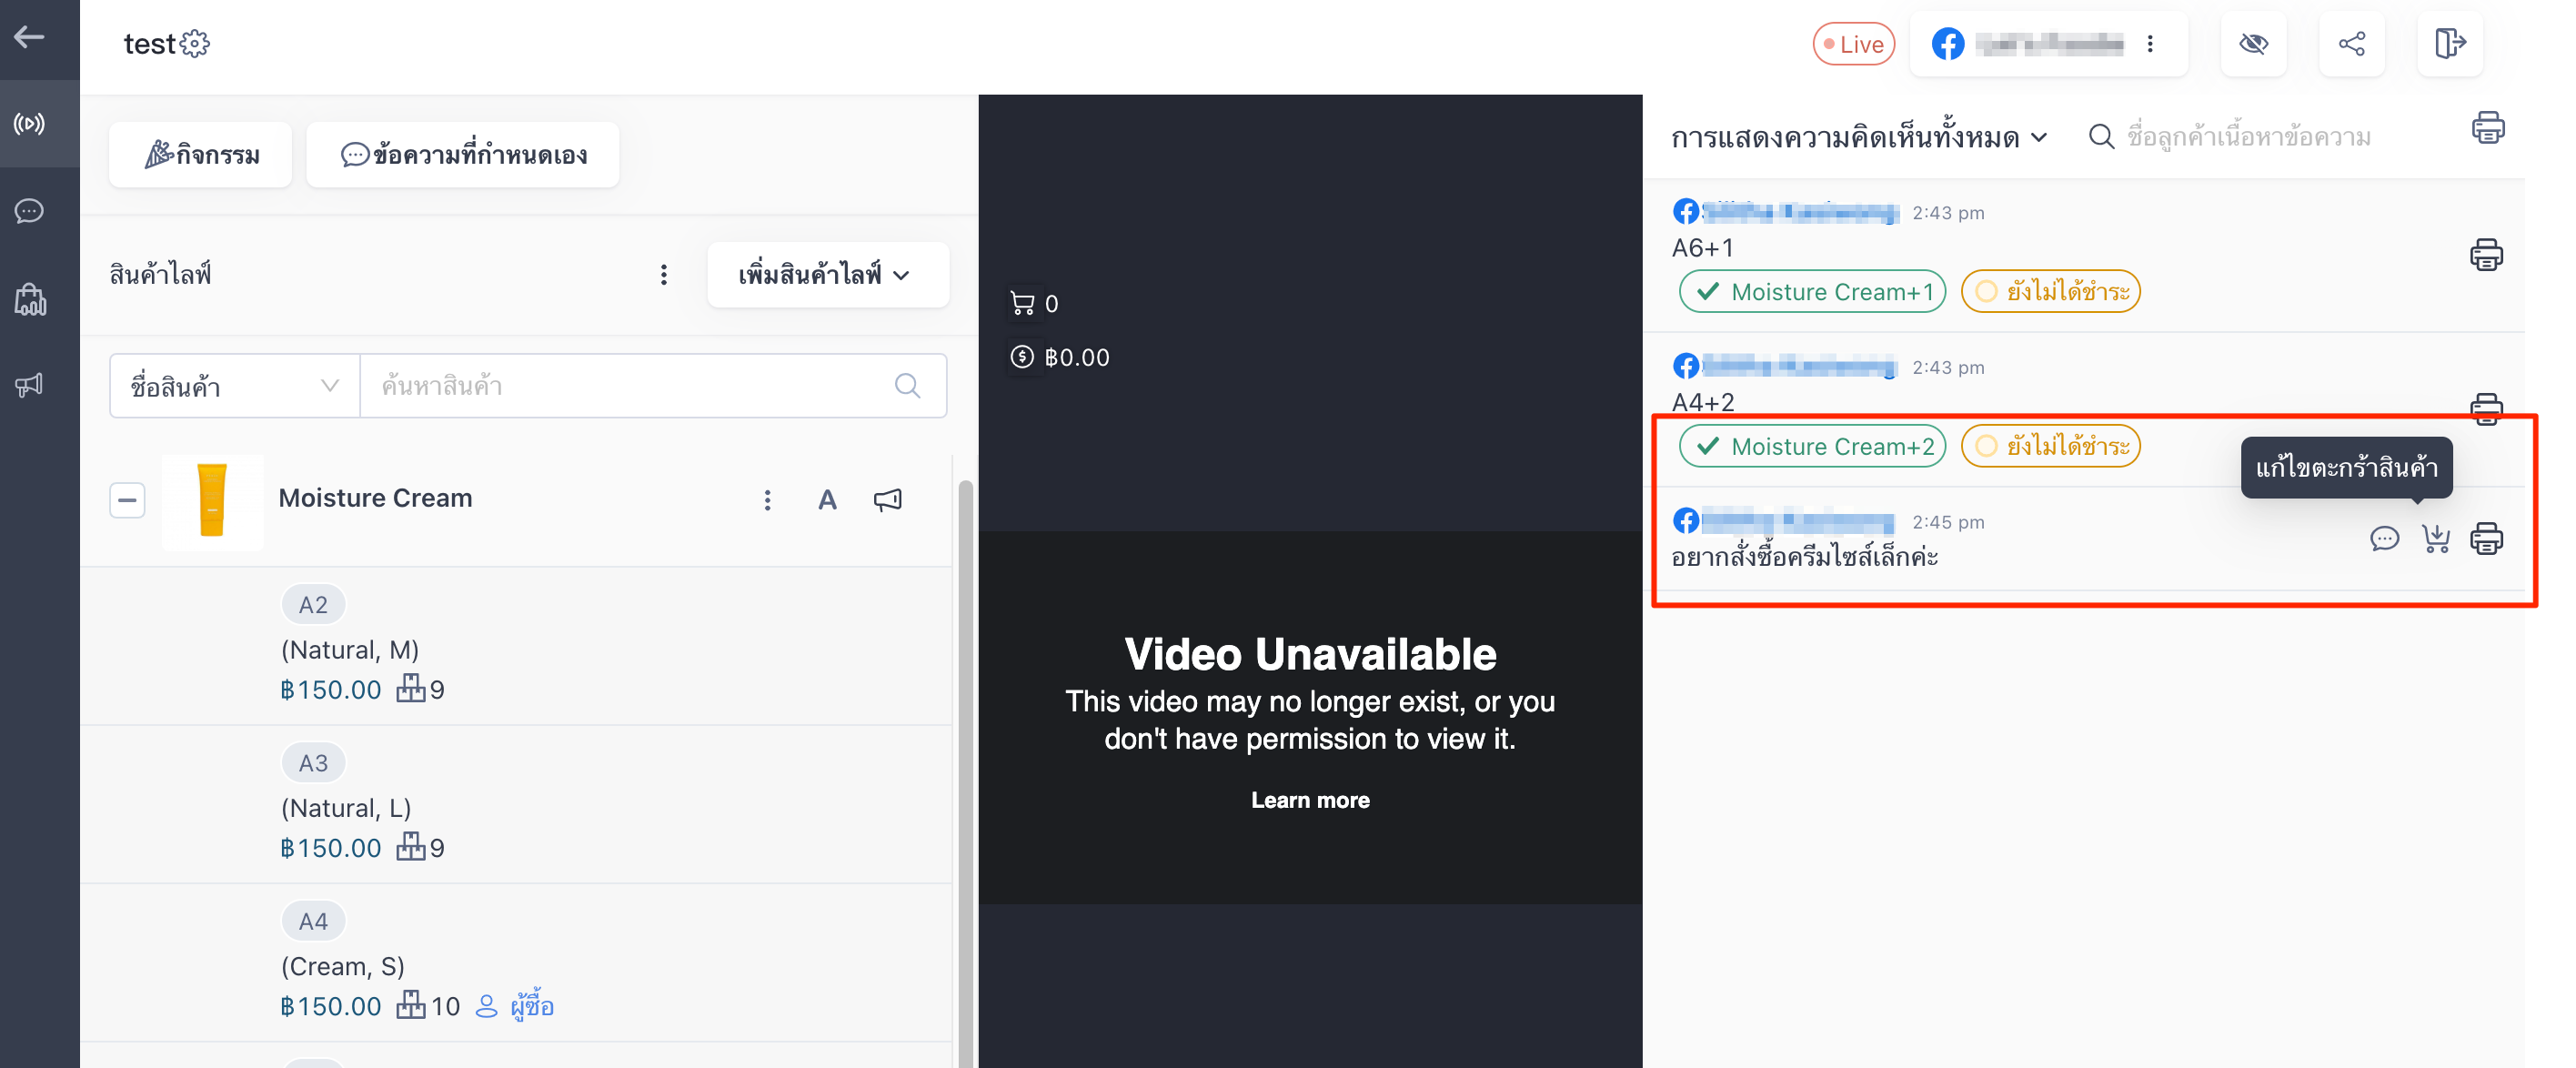Click Facebook icon on 2:45 pm comment

[x=1685, y=521]
